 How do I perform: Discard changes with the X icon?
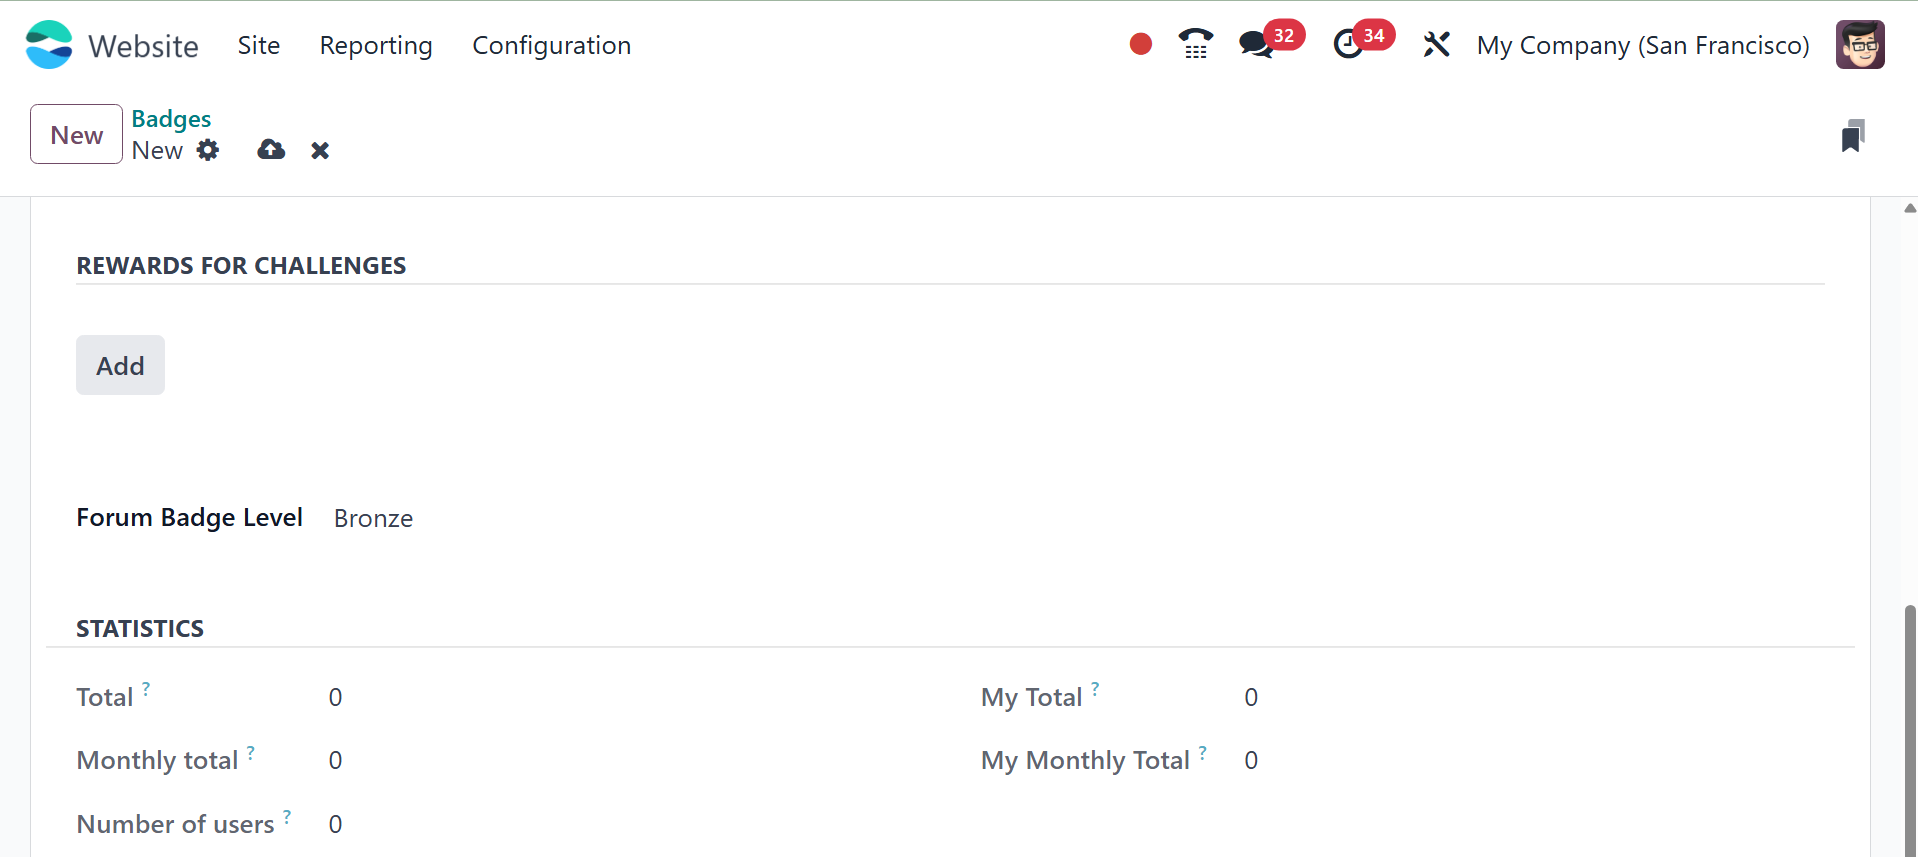click(320, 150)
